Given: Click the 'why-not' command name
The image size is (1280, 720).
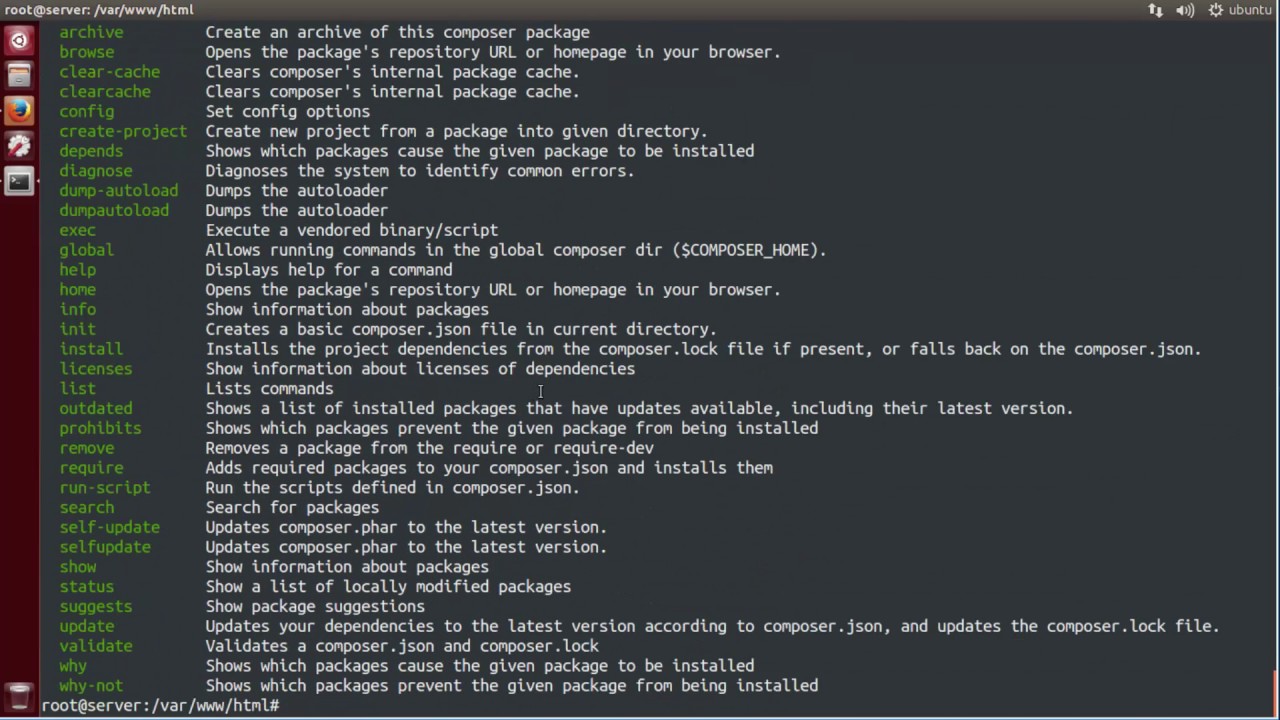Looking at the screenshot, I should (91, 686).
